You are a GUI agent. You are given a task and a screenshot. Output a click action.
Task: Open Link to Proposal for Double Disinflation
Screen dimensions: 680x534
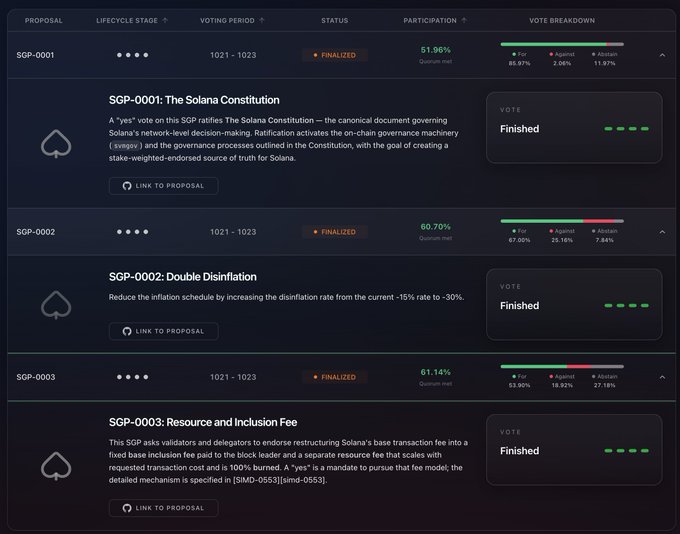tap(163, 331)
